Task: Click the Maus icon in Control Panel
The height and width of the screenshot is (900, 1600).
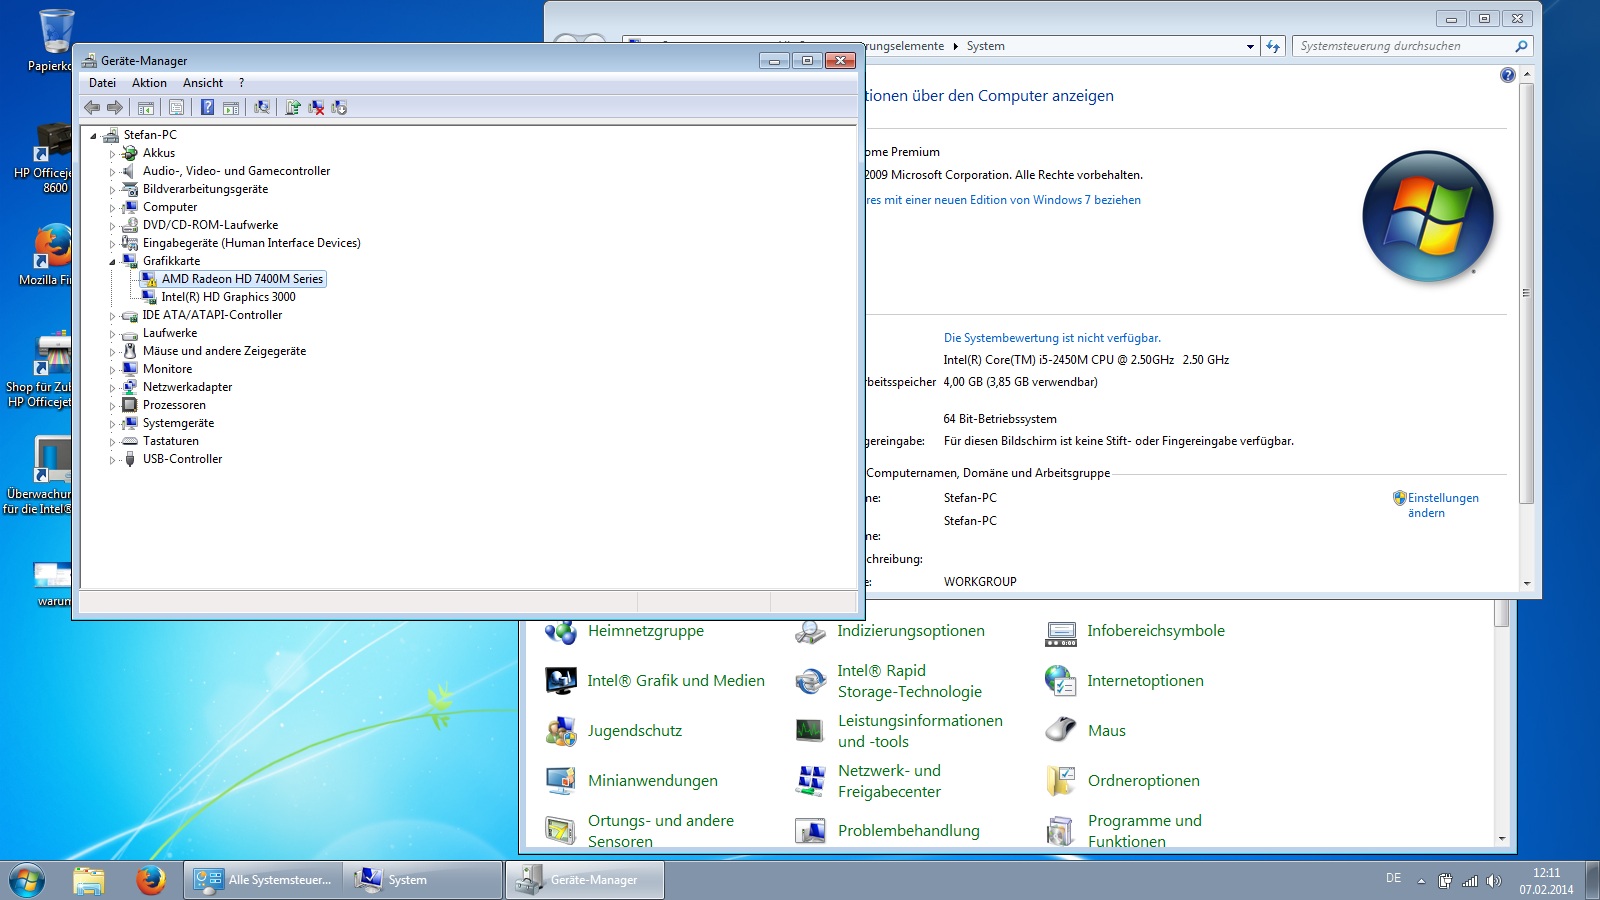Action: click(x=1061, y=731)
